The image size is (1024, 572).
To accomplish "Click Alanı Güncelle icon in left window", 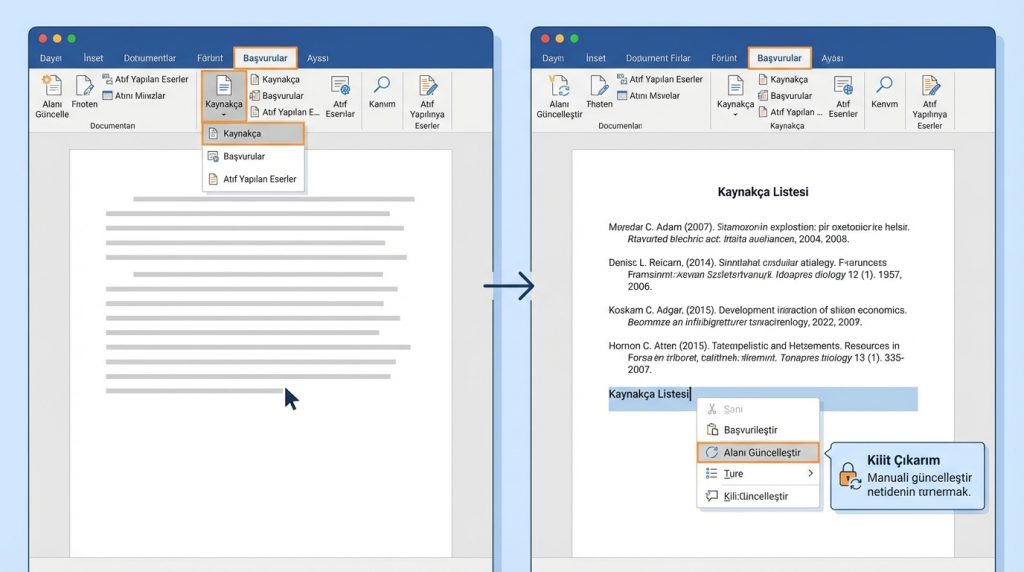I will 52,86.
